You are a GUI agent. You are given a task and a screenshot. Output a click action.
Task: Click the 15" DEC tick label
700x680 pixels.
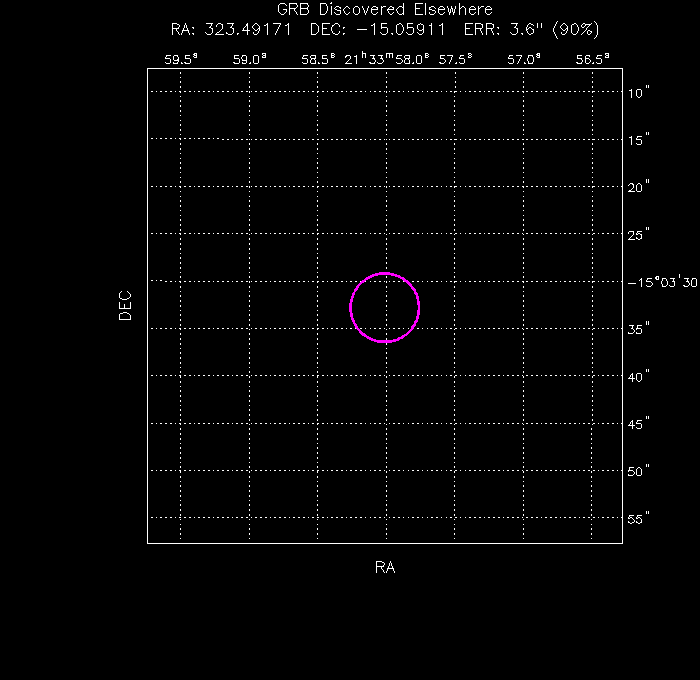point(638,140)
